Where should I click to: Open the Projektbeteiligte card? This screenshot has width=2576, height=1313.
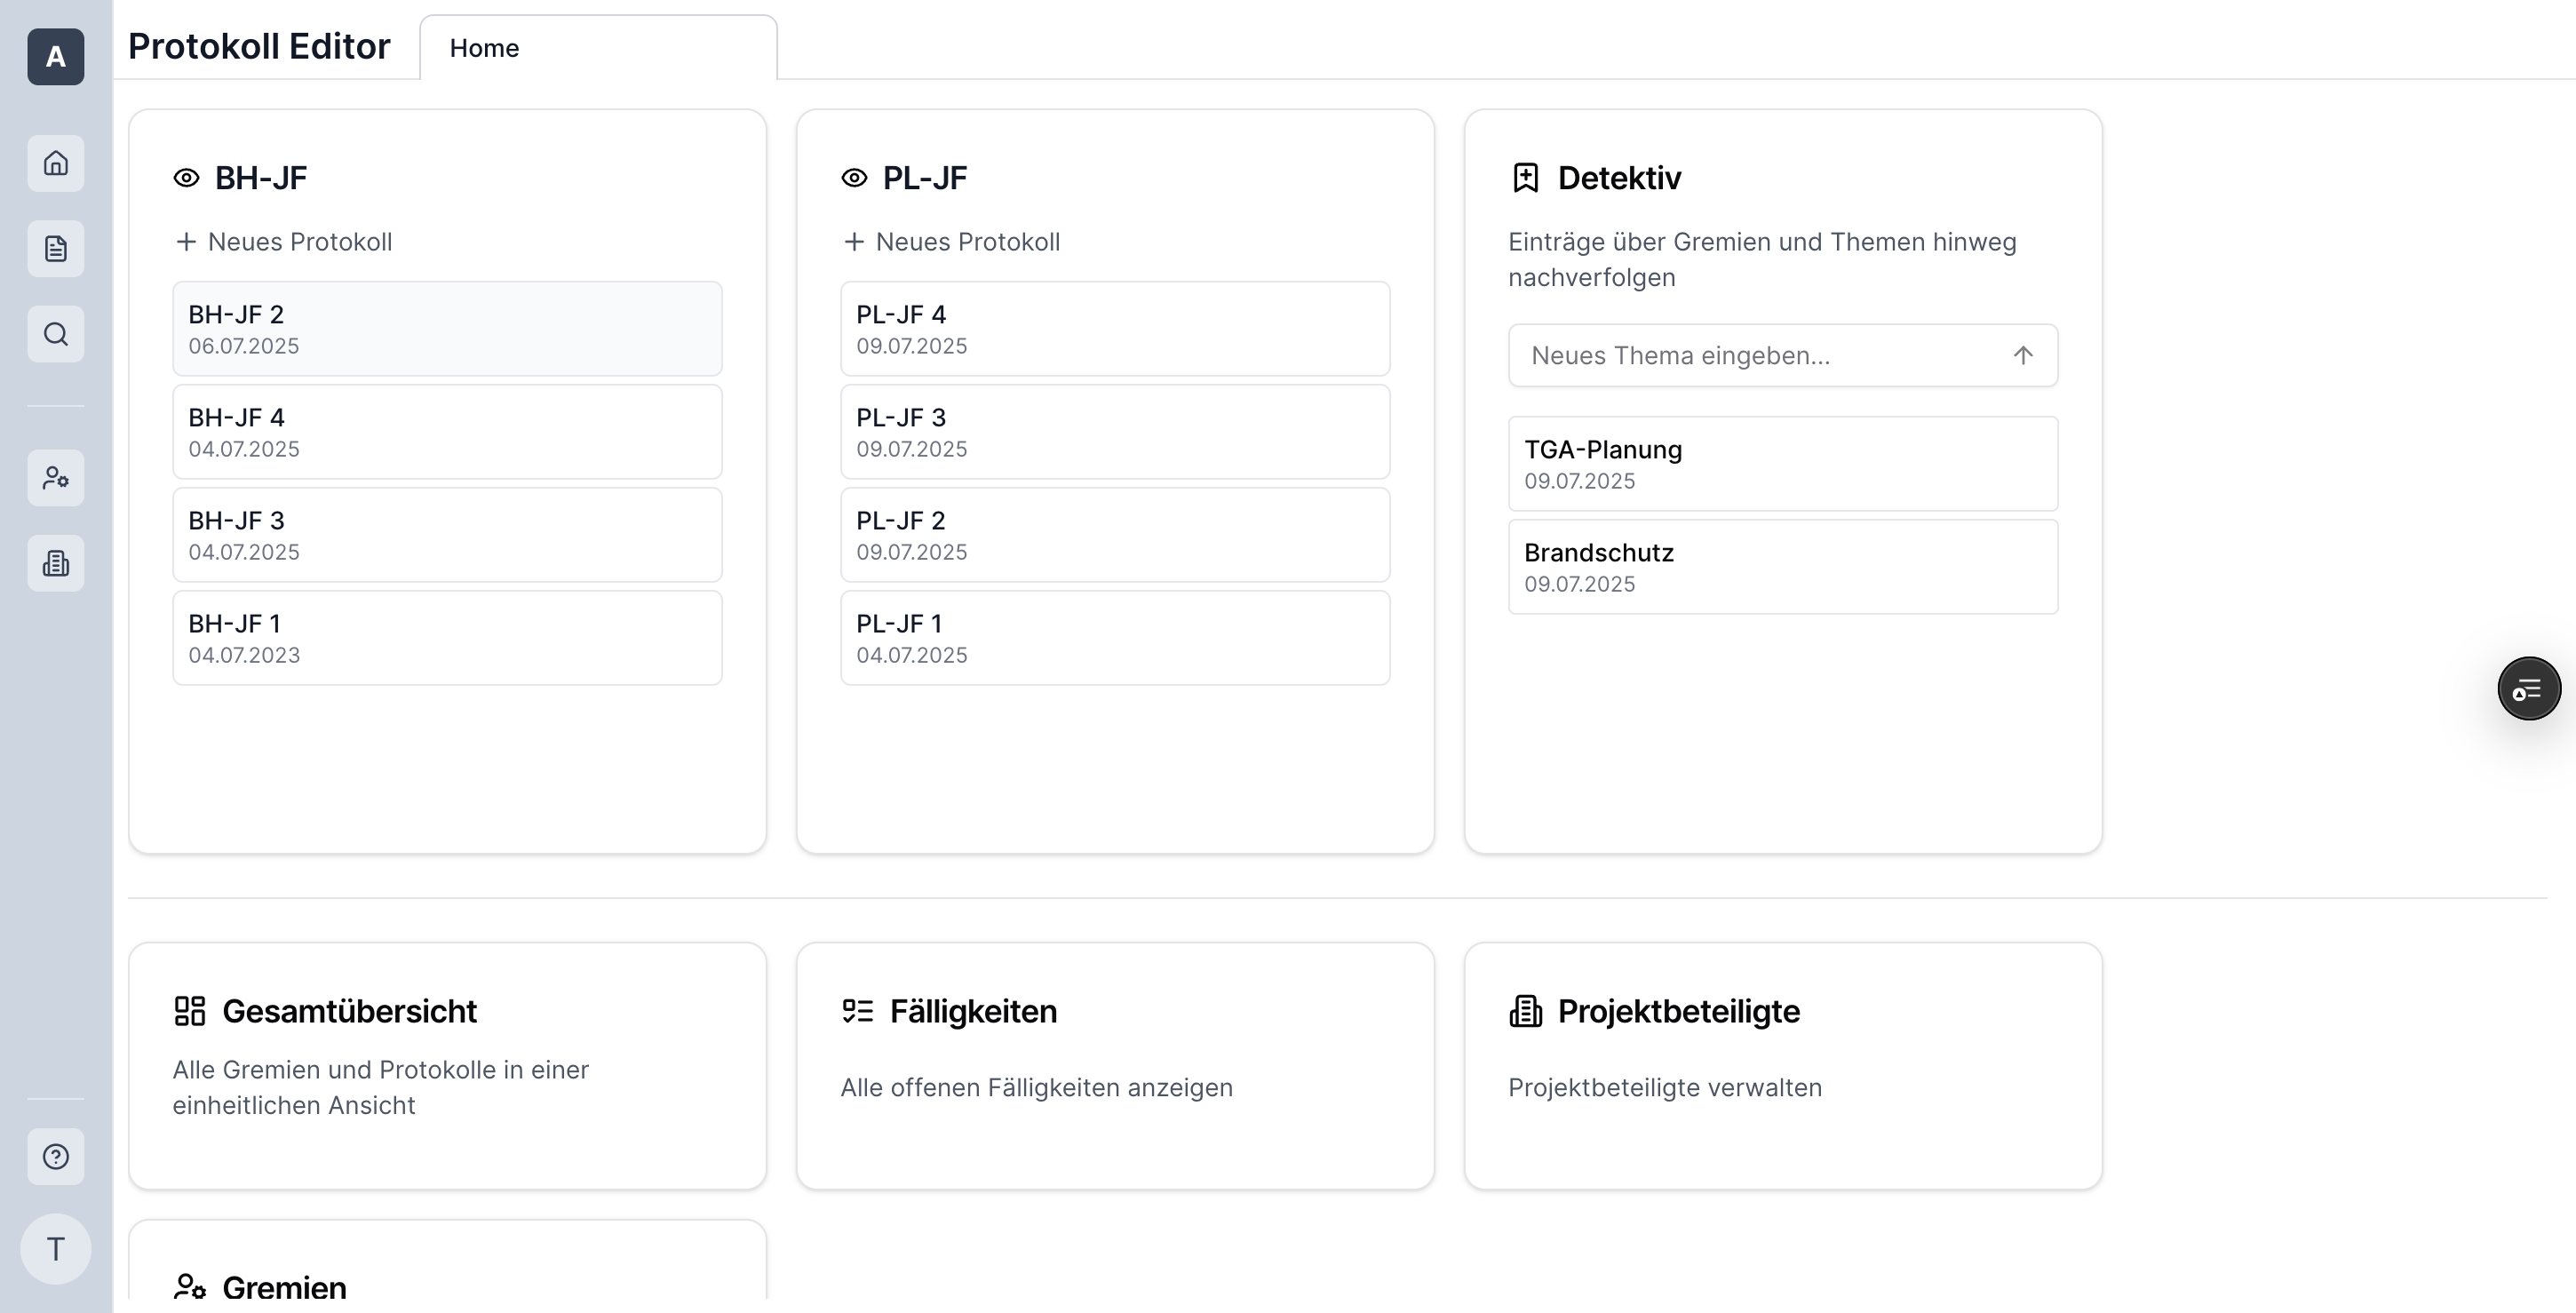click(x=1783, y=1066)
